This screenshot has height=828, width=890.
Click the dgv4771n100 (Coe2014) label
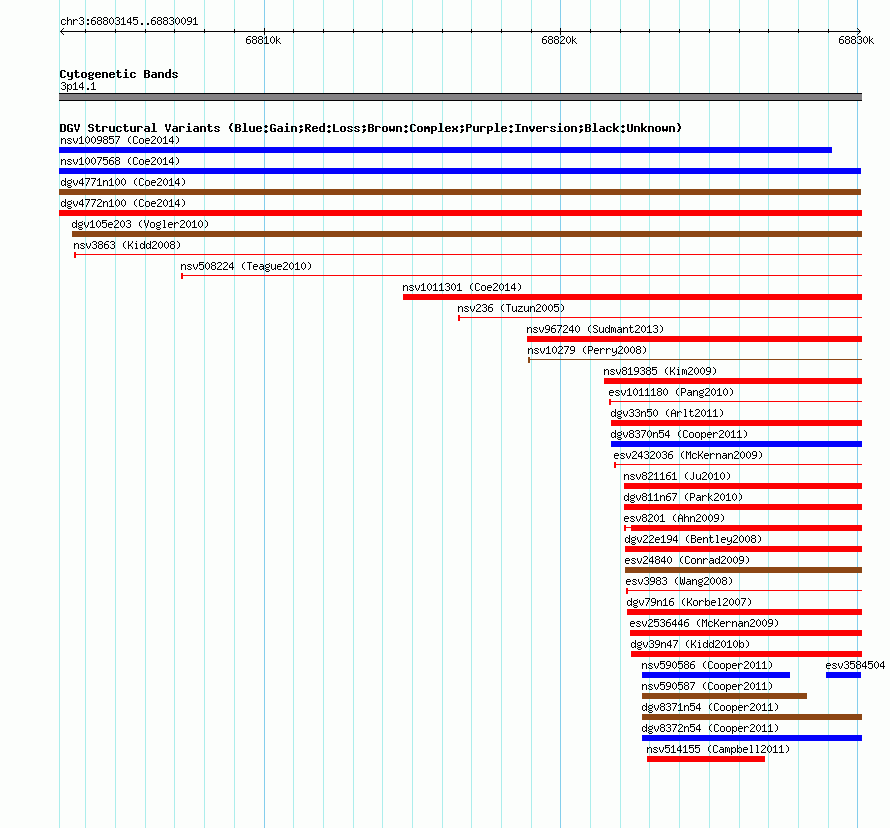[x=123, y=182]
